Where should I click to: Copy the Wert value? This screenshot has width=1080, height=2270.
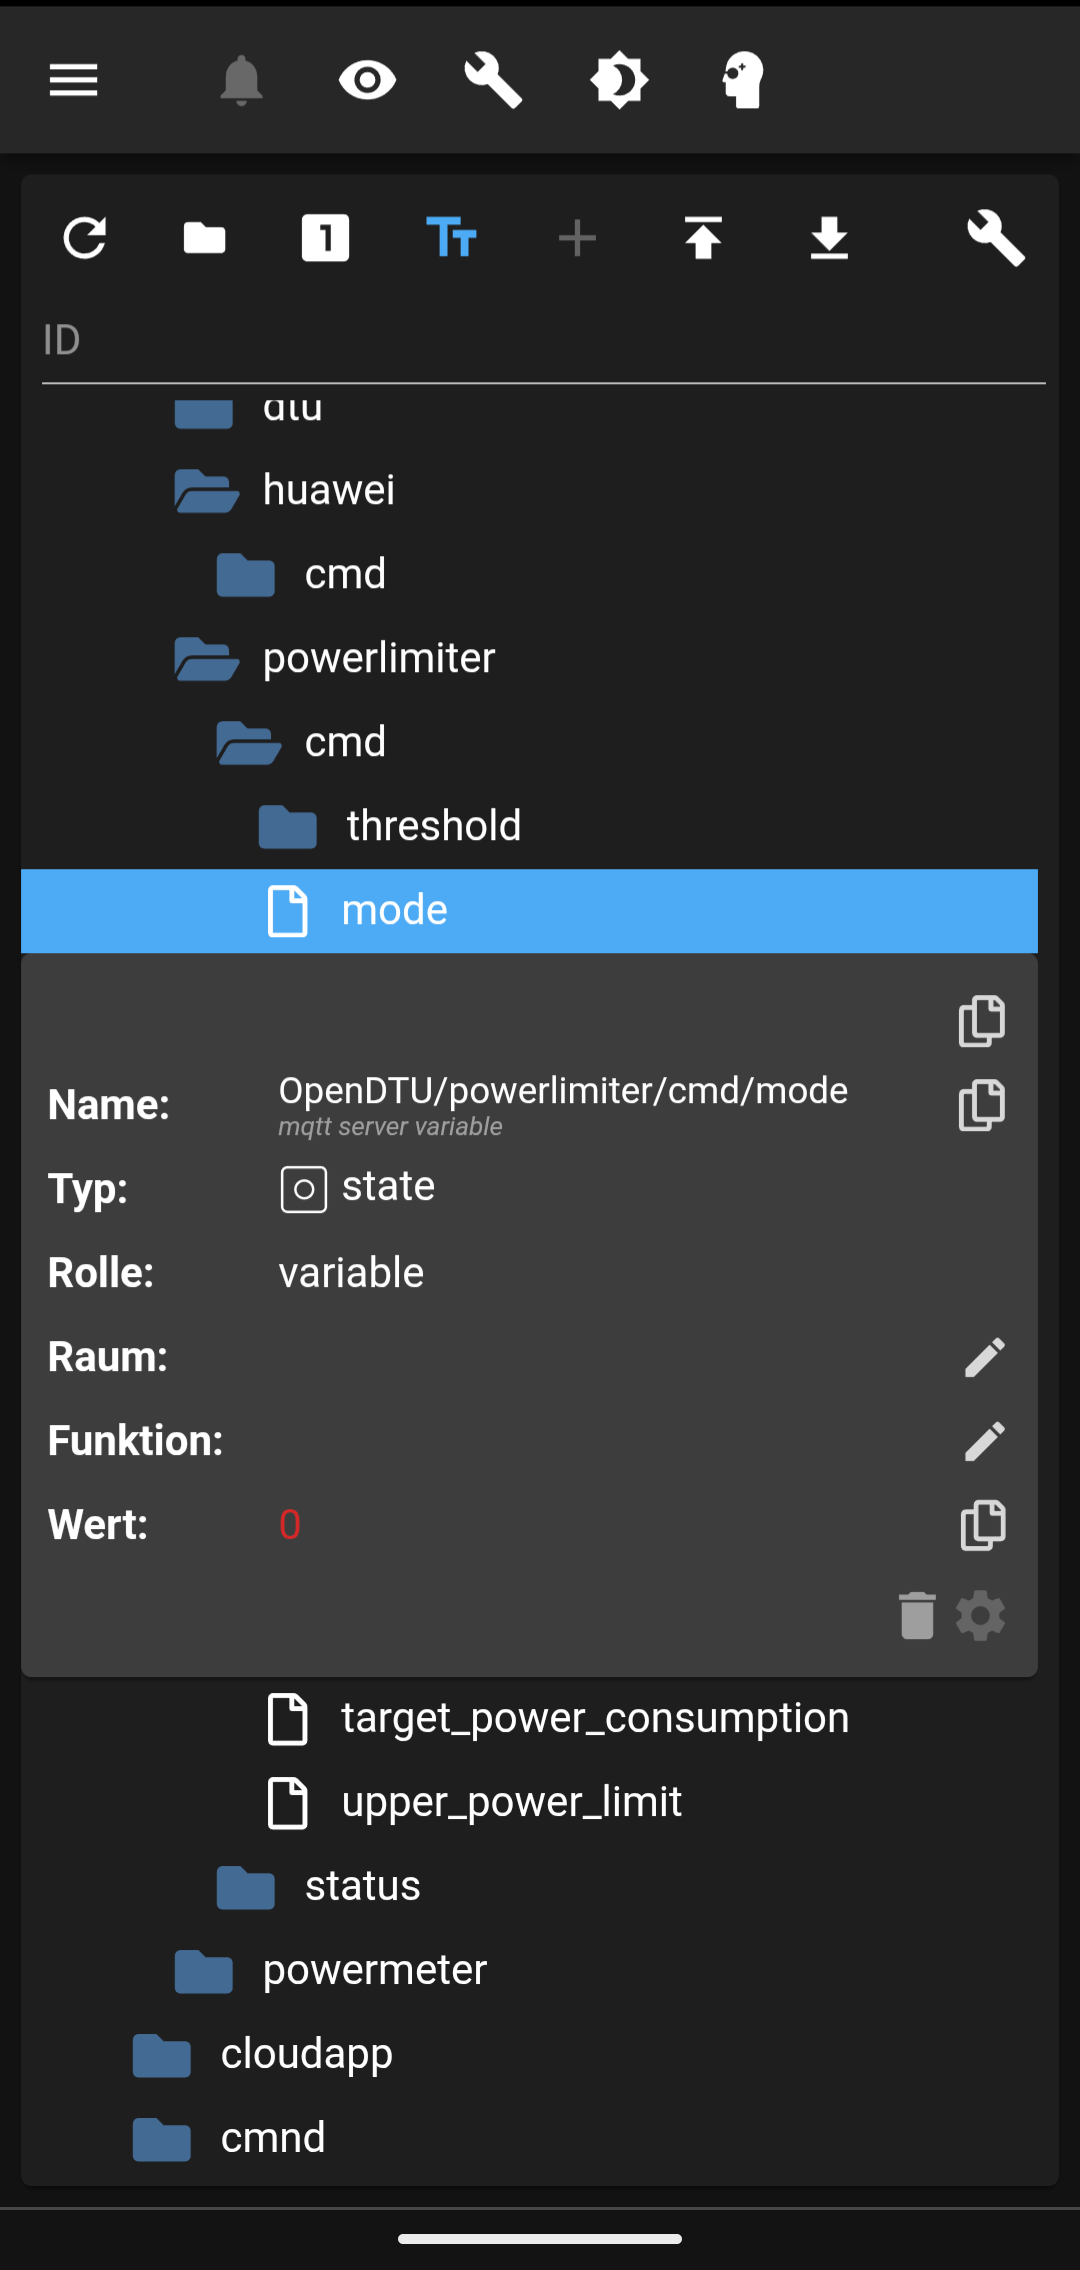tap(983, 1525)
